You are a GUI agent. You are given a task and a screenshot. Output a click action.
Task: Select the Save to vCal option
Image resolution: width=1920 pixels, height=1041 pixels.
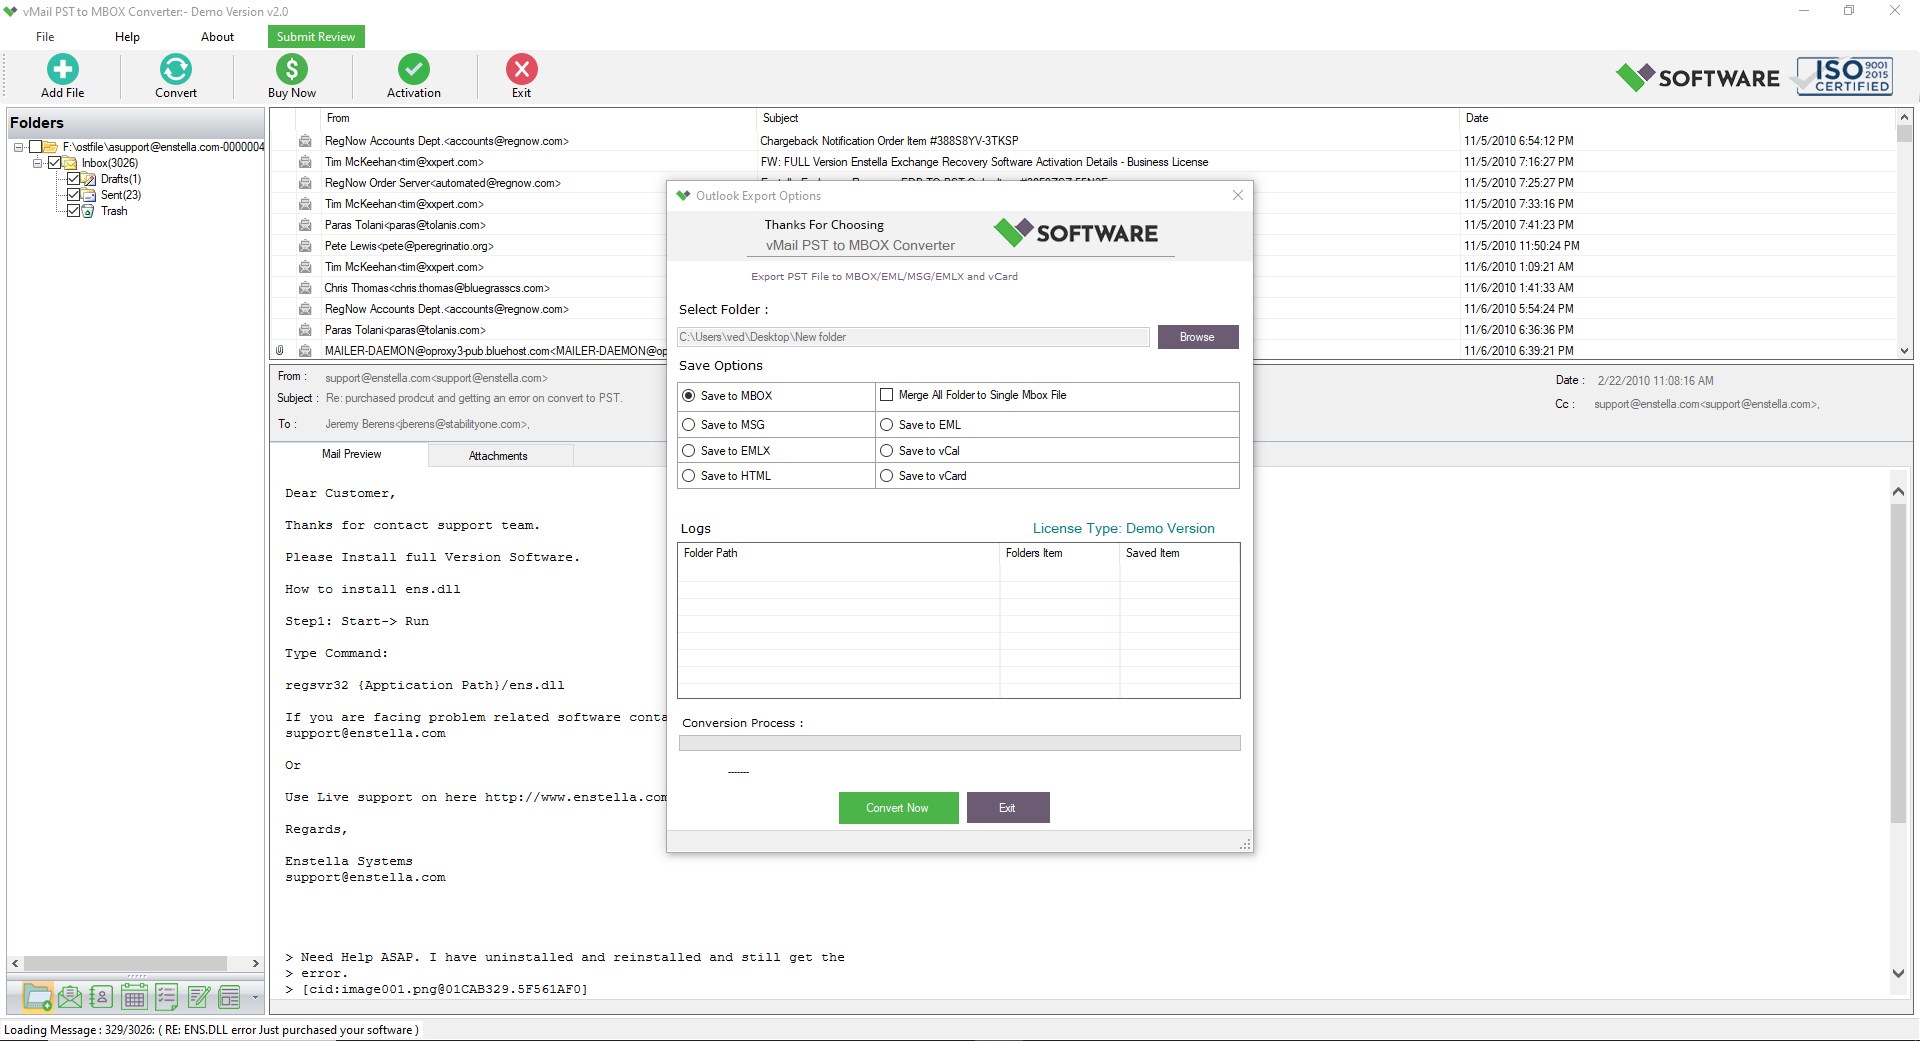886,451
